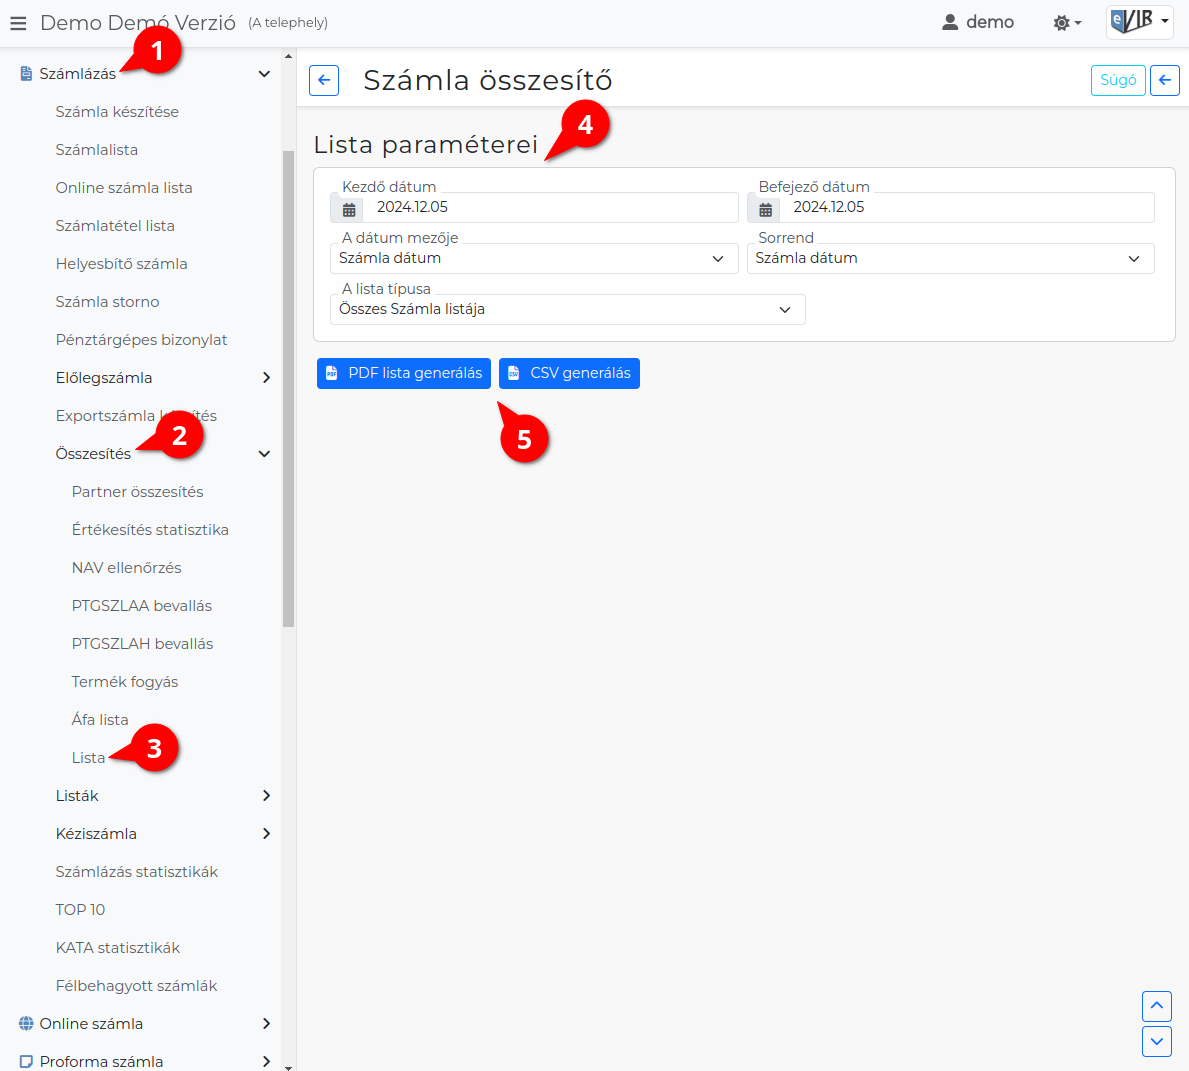1189x1071 pixels.
Task: Click the Kezdő dátum calendar icon
Action: click(348, 208)
